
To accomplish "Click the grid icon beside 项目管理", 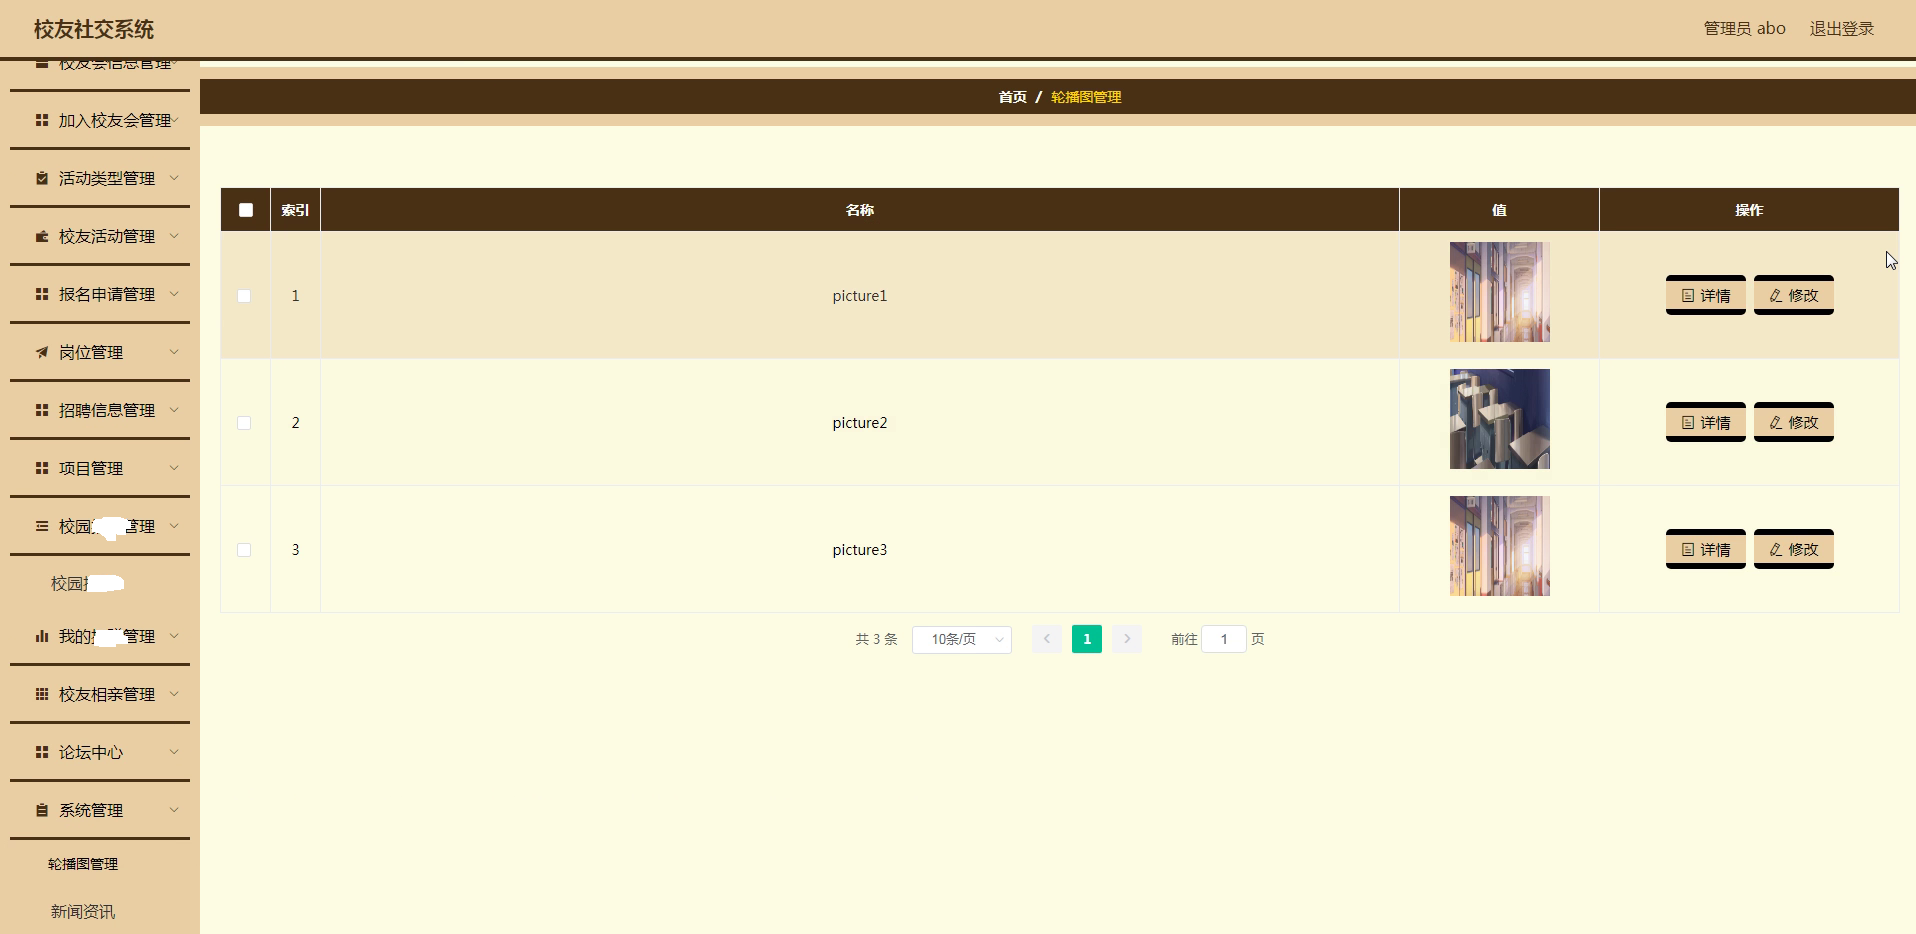I will click(x=42, y=468).
